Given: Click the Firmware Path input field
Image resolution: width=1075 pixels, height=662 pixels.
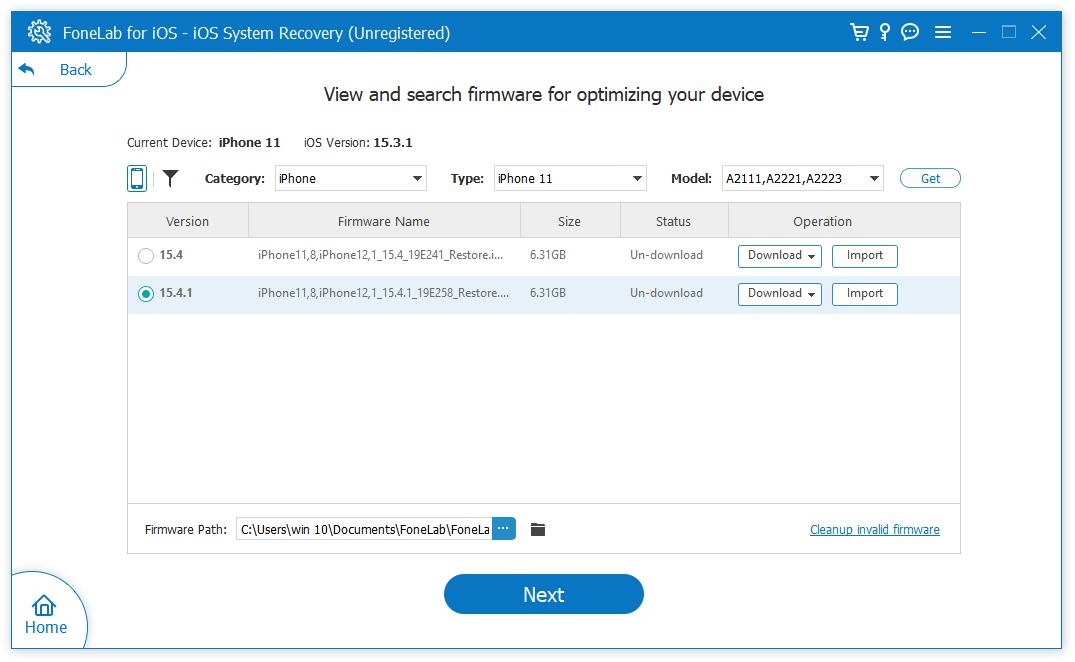Looking at the screenshot, I should point(364,529).
